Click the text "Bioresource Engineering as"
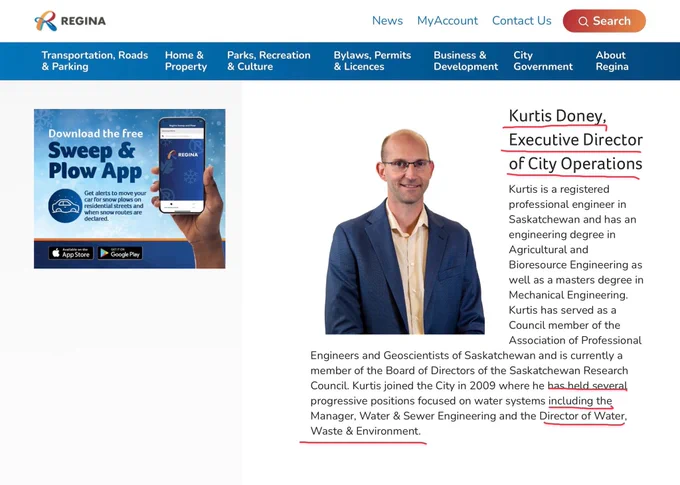680x485 pixels. [575, 265]
